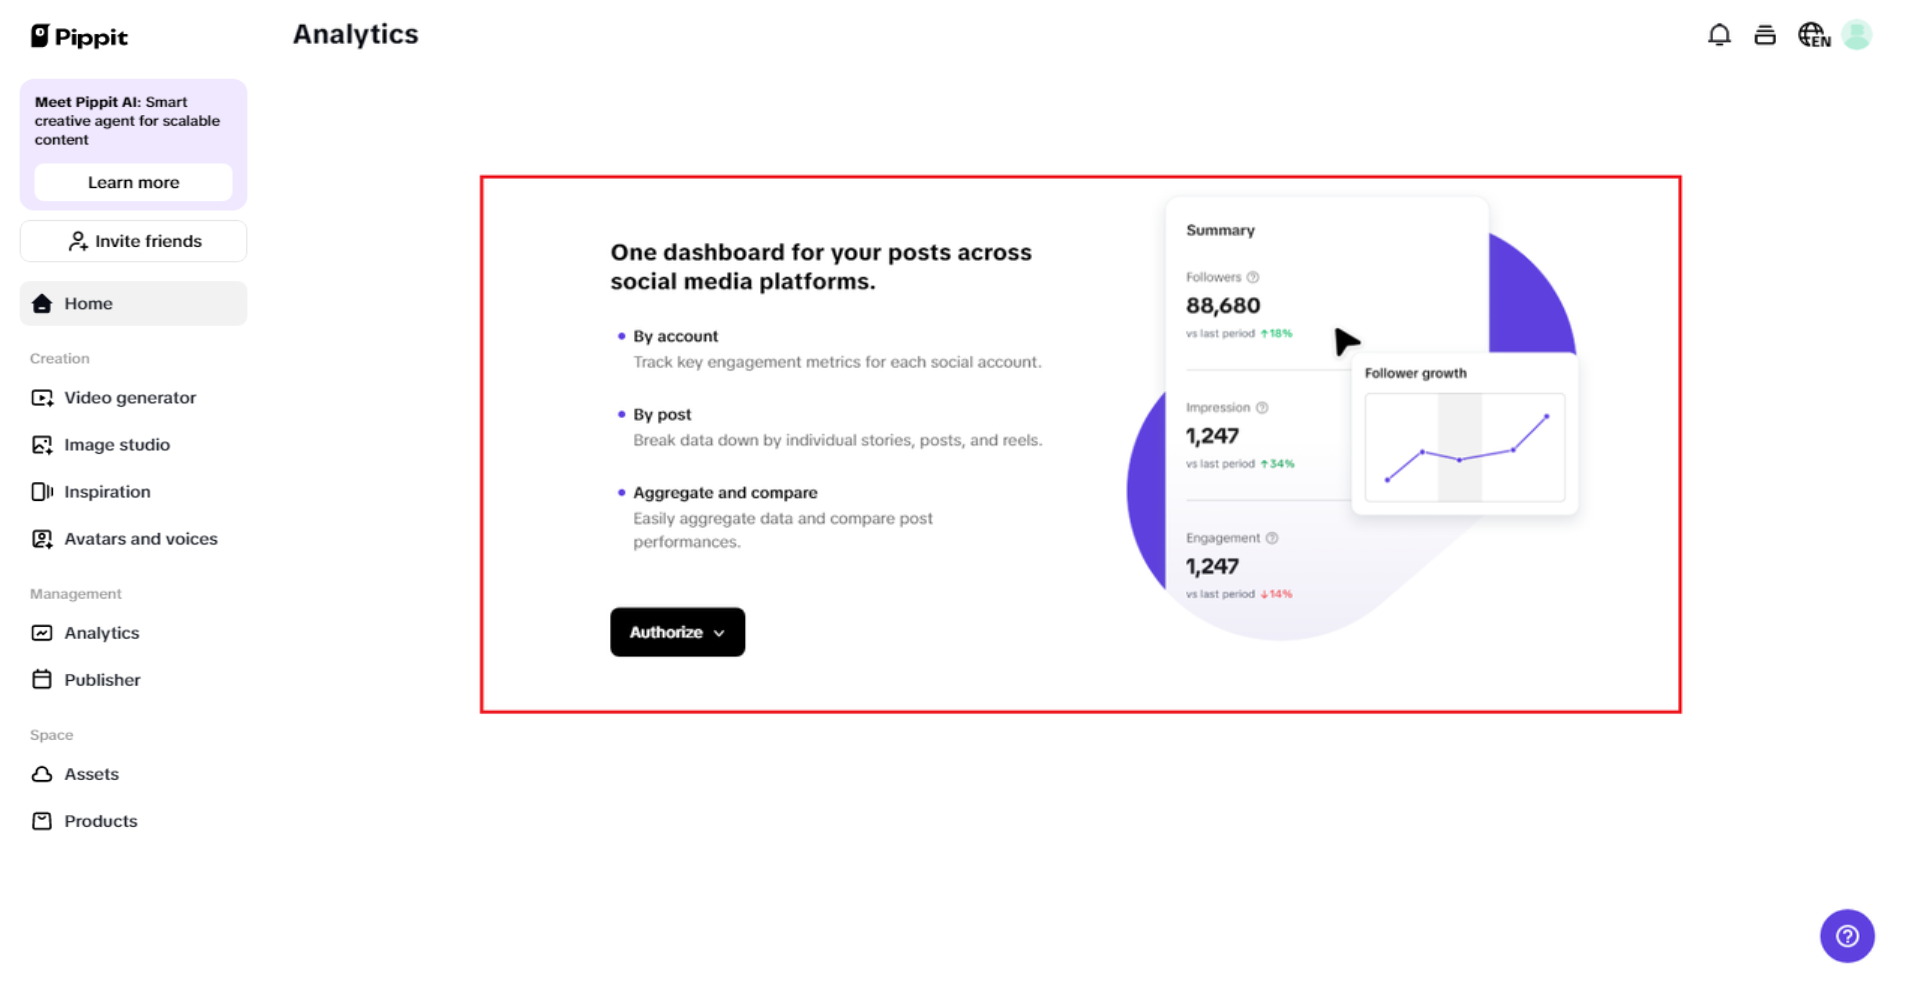Select Analytics under Management
The image size is (1920, 1000).
tap(101, 632)
